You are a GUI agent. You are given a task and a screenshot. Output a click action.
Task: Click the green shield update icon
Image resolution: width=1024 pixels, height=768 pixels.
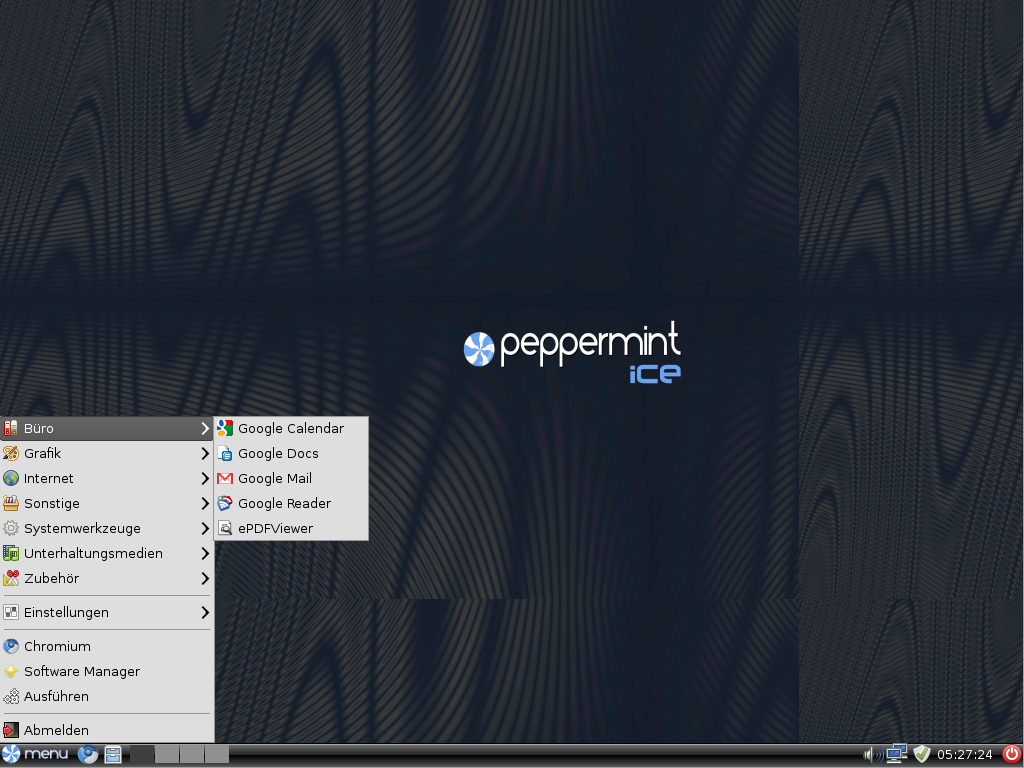click(922, 754)
